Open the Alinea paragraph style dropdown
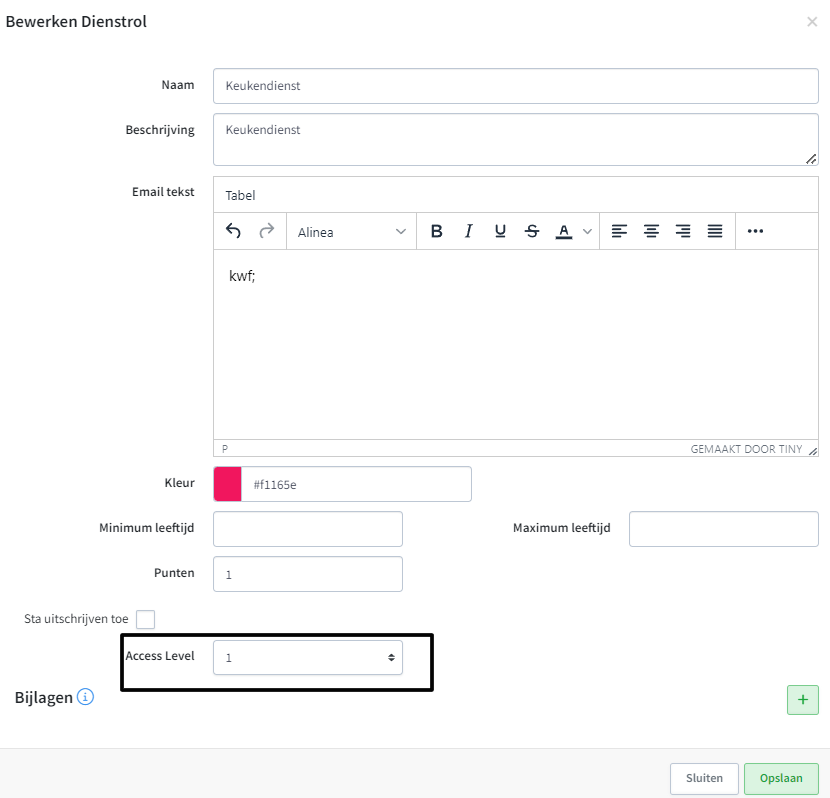 pyautogui.click(x=351, y=232)
